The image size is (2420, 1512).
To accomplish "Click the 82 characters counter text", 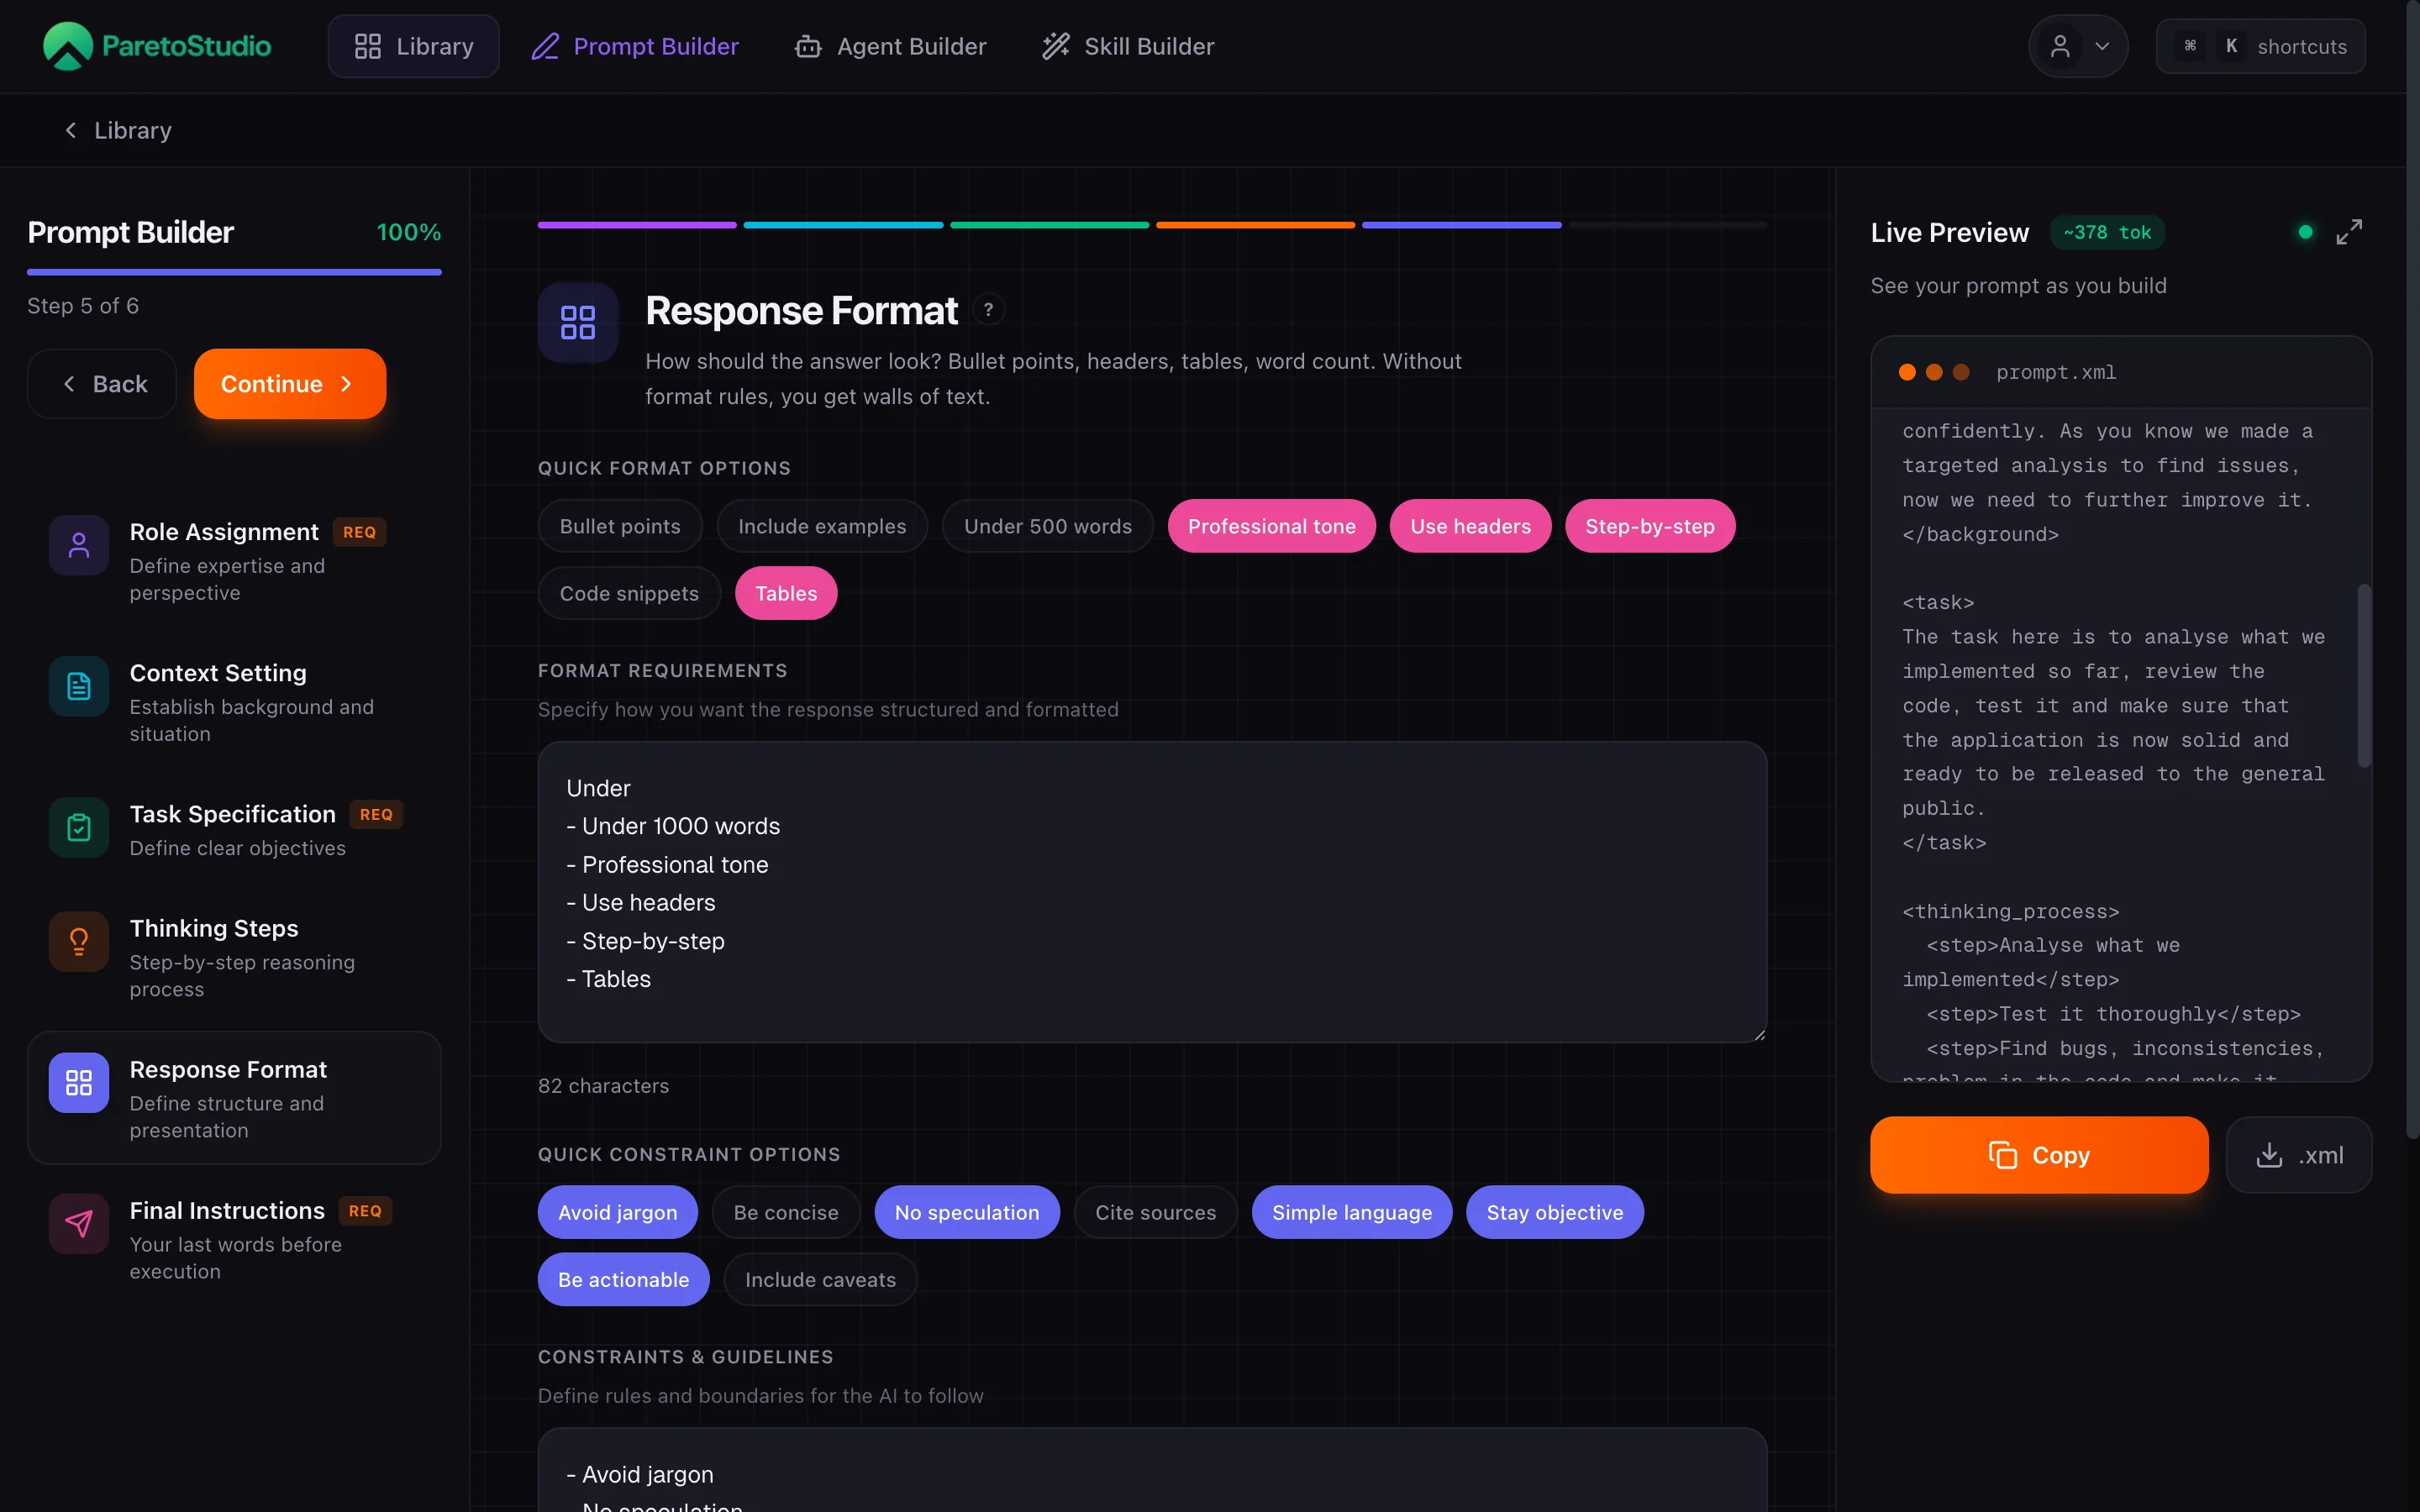I will tap(603, 1086).
